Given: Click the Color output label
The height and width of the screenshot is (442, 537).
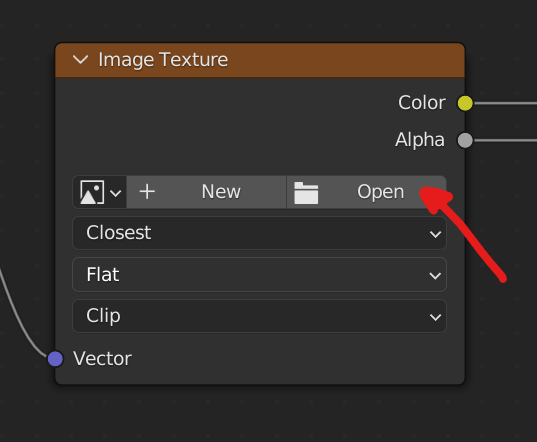Looking at the screenshot, I should click(x=422, y=103).
